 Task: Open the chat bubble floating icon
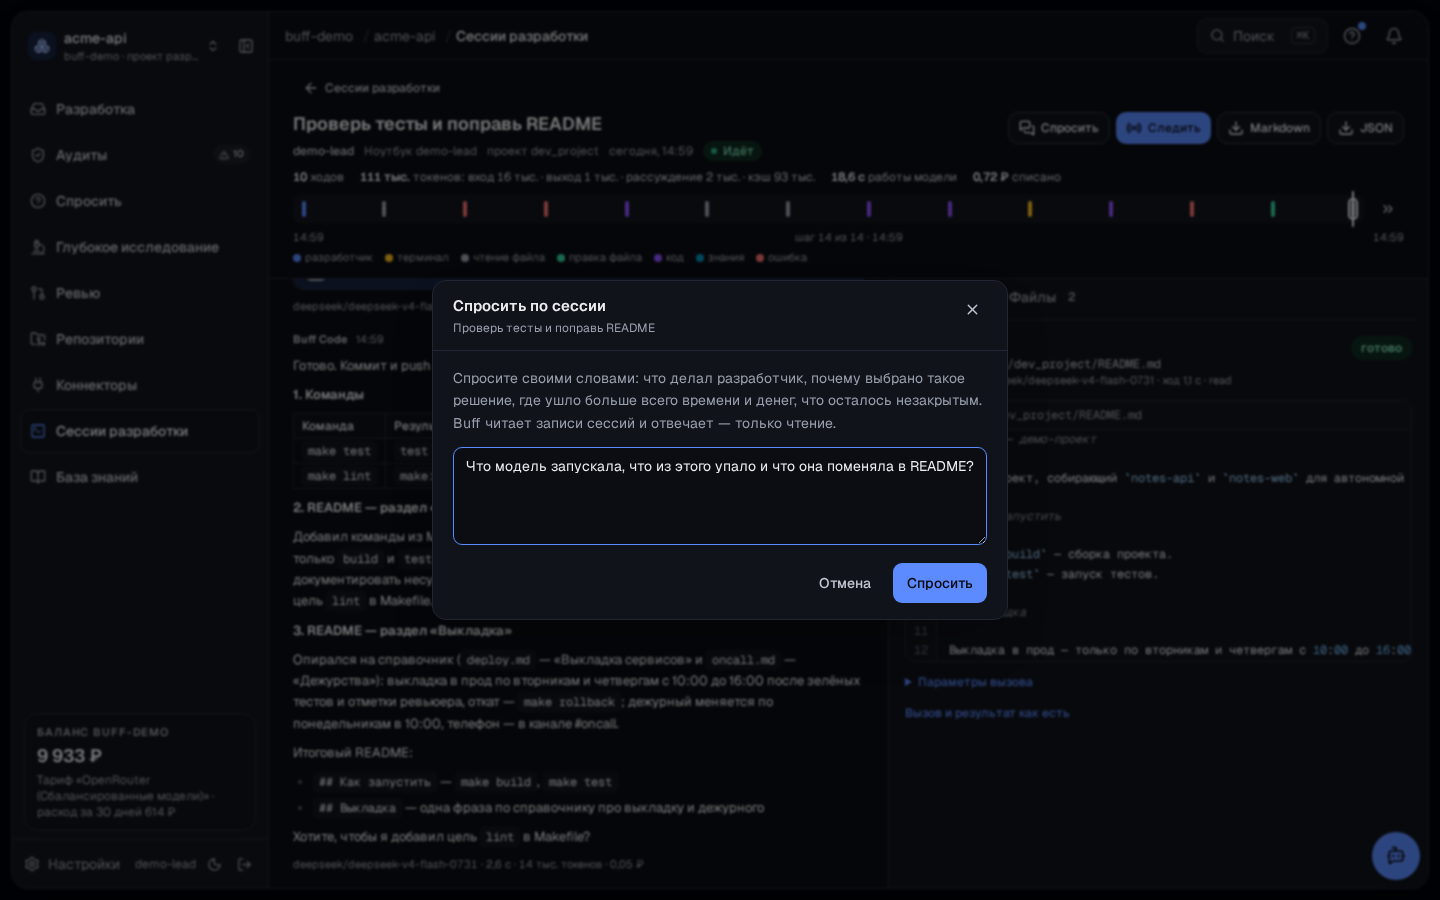point(1396,856)
